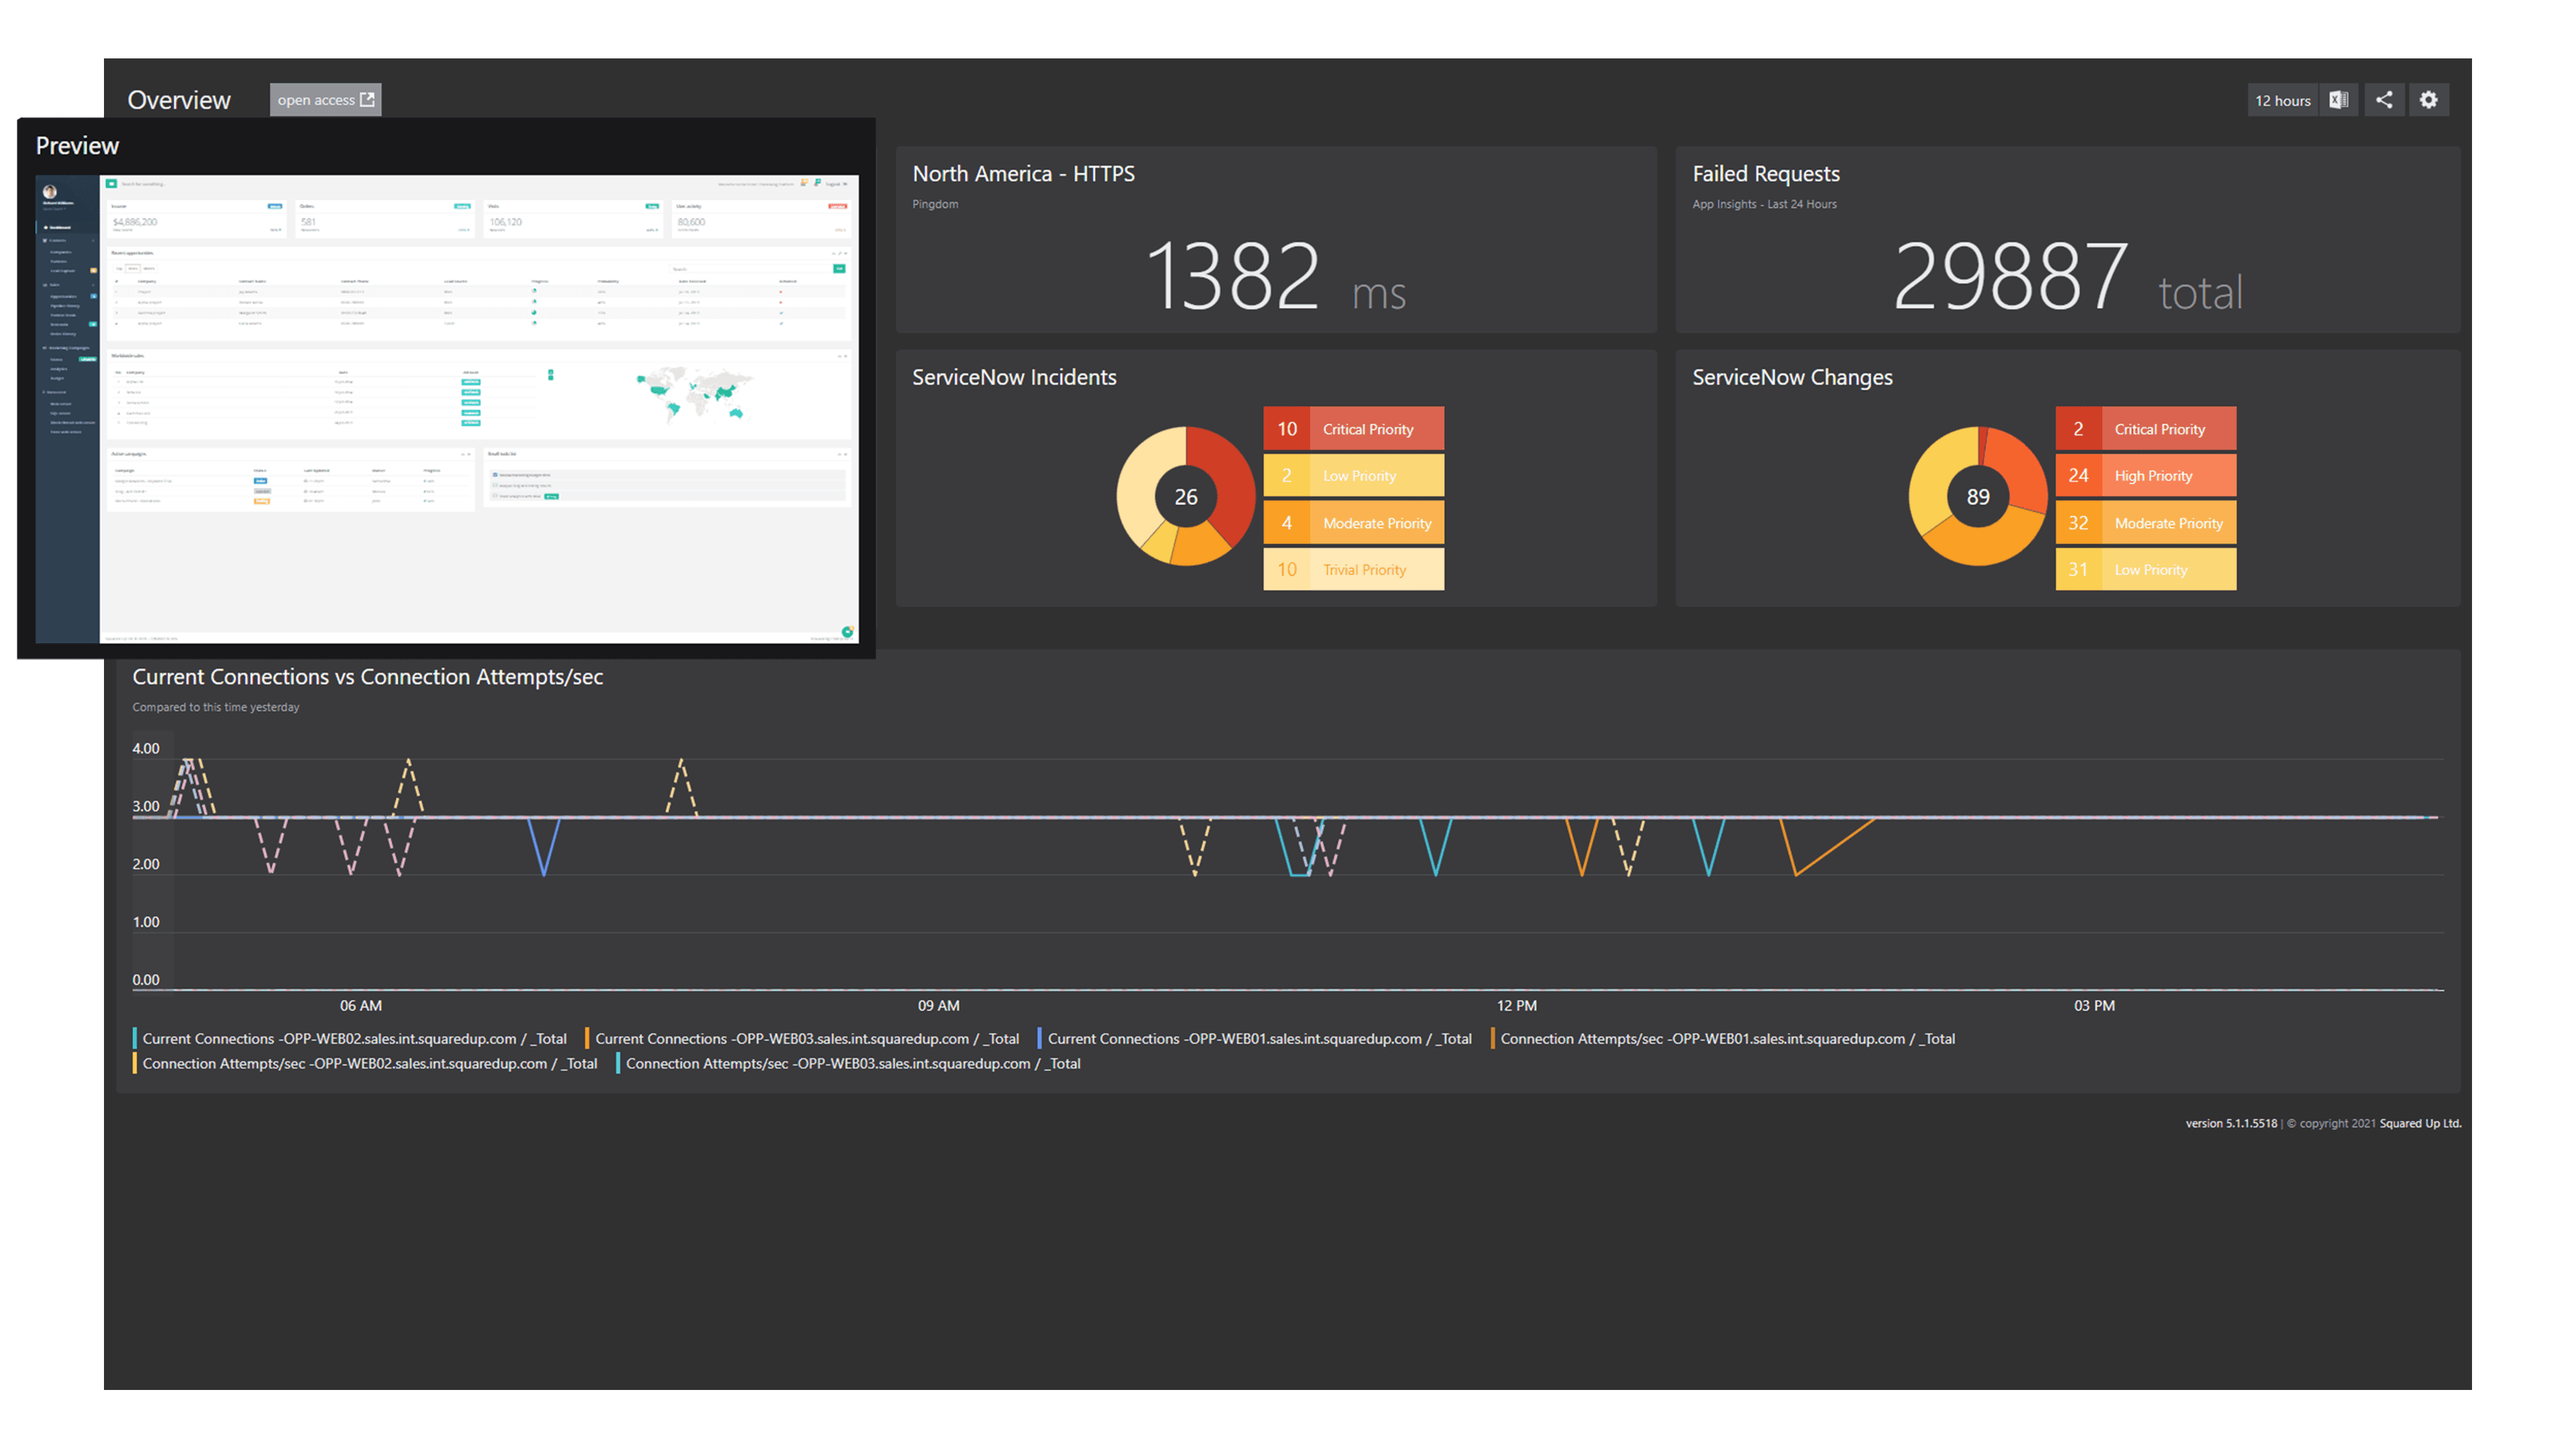Click the open access button
This screenshot has height=1449, width=2576.
324,99
